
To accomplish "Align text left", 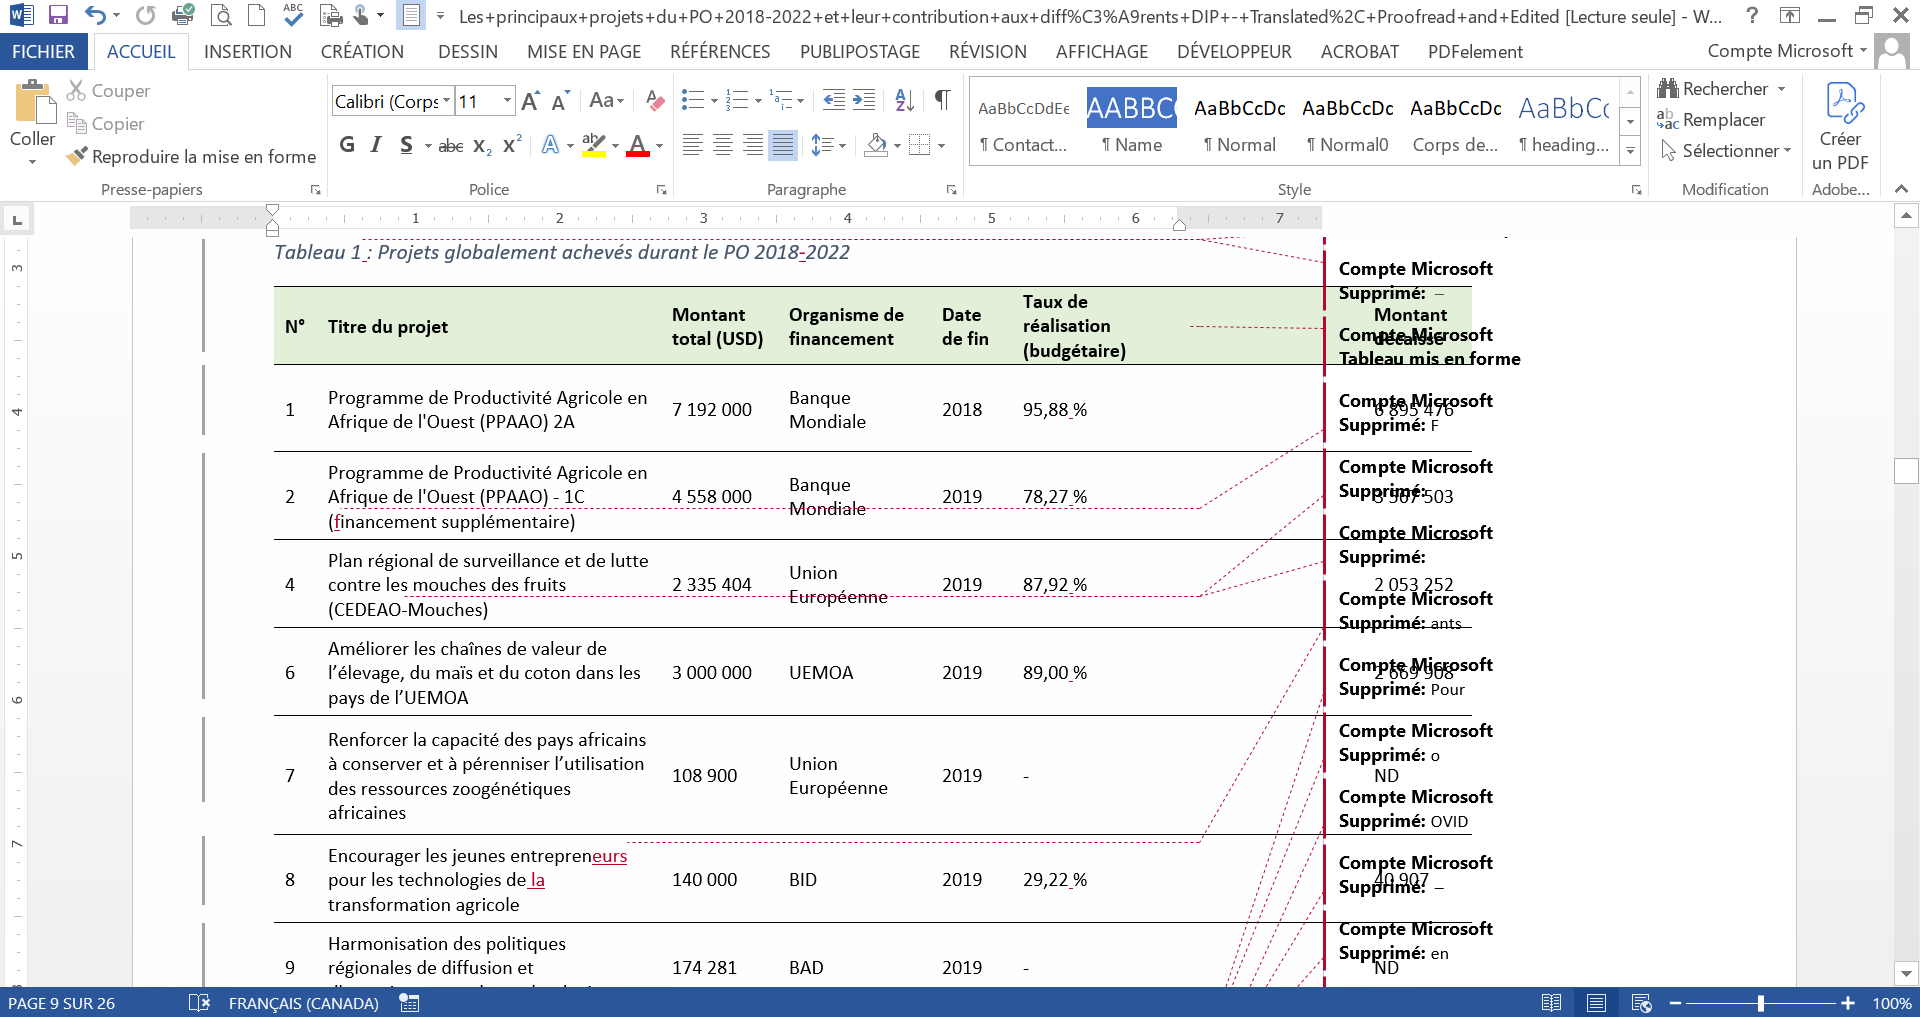I will coord(692,145).
